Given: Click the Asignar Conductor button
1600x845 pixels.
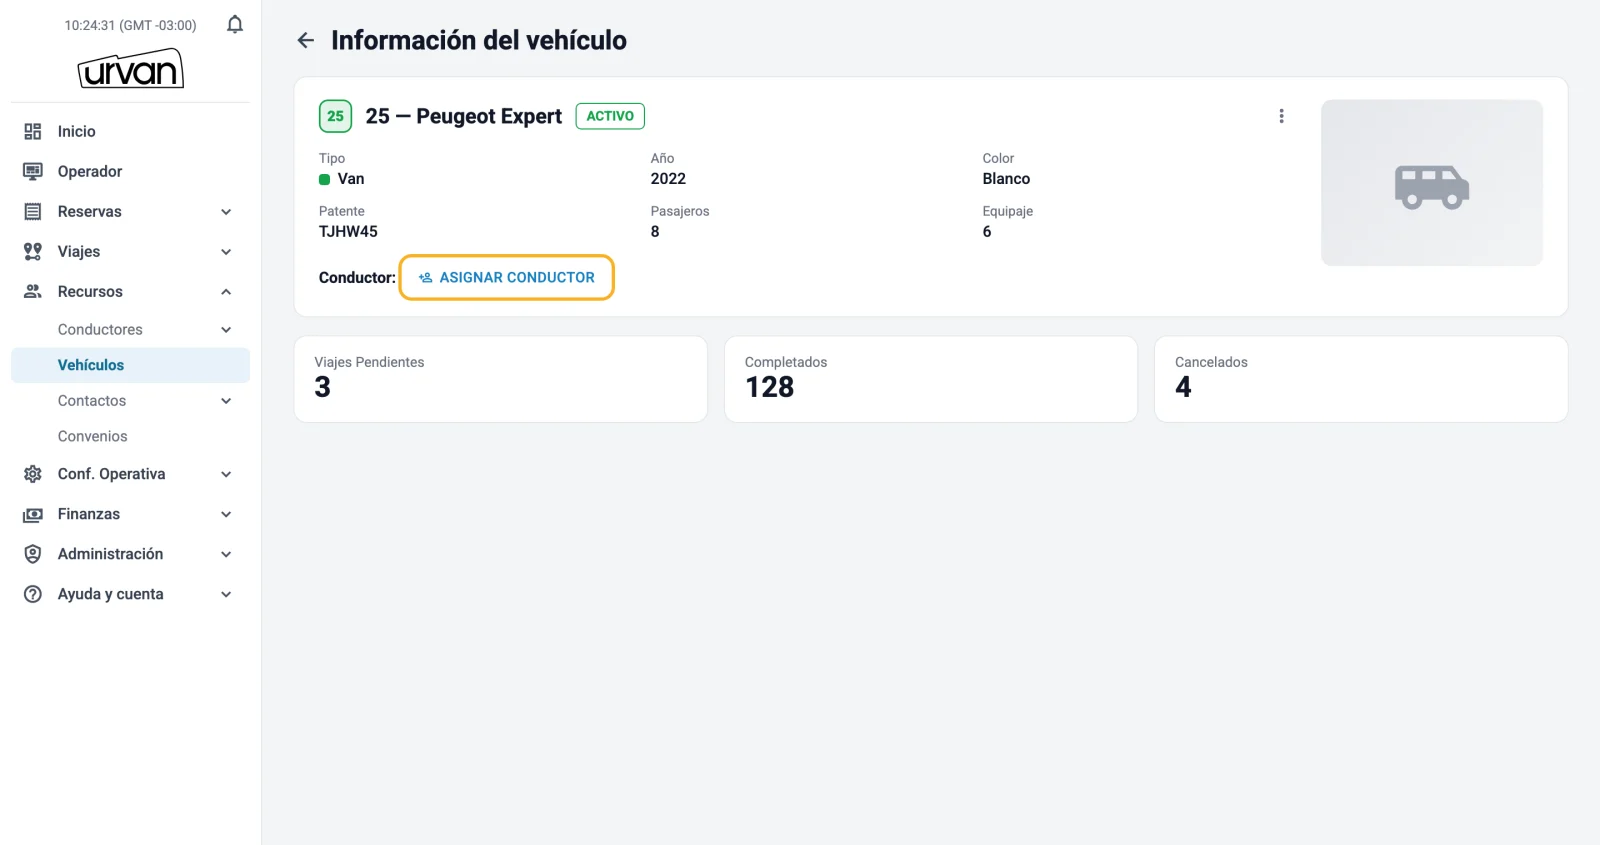Looking at the screenshot, I should (507, 277).
